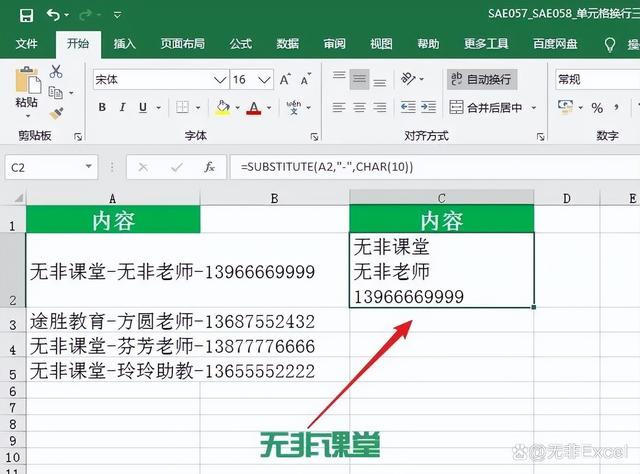Click the comma style icon
The image size is (640, 474).
[x=616, y=108]
